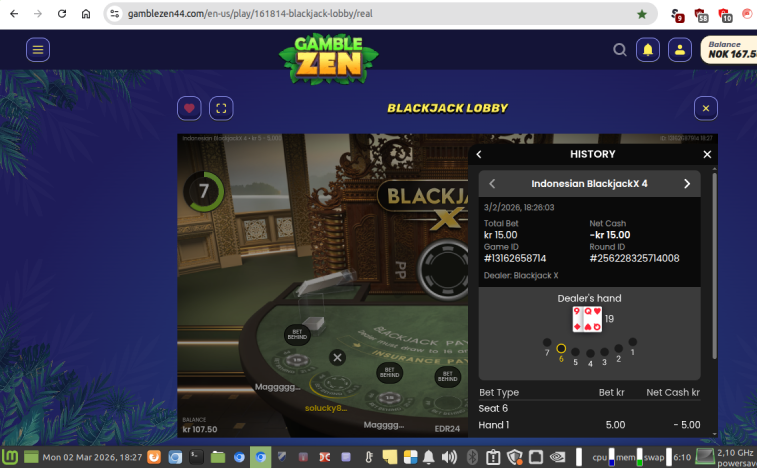This screenshot has height=469, width=757.
Task: Add game to favorites with heart icon
Action: (x=189, y=108)
